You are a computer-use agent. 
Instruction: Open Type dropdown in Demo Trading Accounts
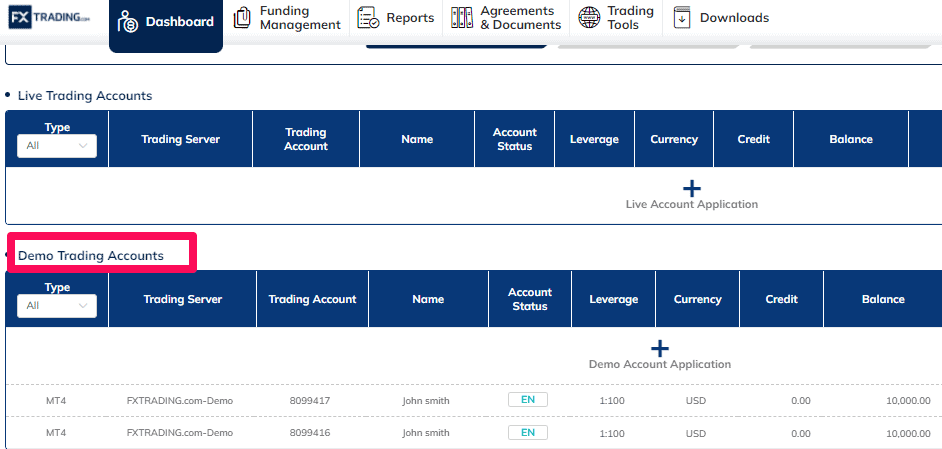click(x=57, y=306)
